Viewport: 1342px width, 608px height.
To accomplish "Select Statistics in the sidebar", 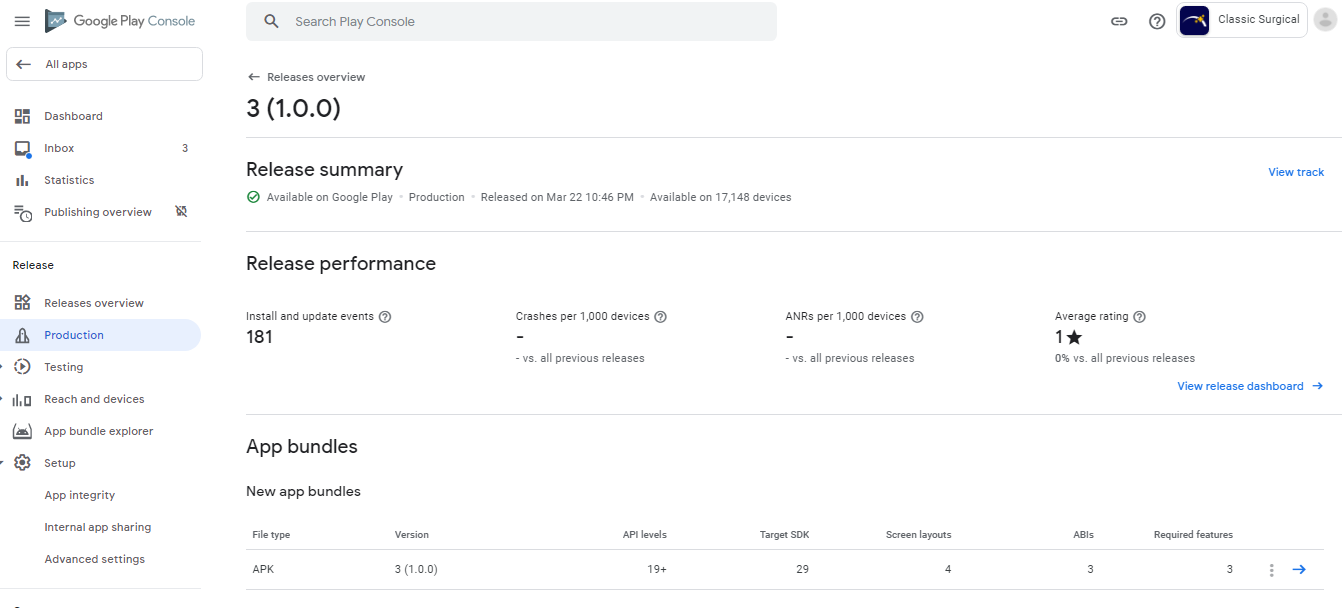I will (69, 179).
